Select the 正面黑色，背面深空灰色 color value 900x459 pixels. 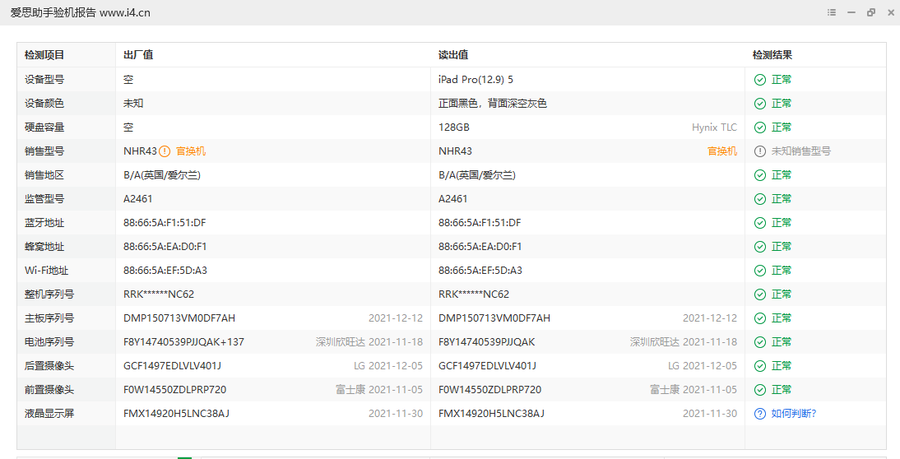(x=492, y=103)
